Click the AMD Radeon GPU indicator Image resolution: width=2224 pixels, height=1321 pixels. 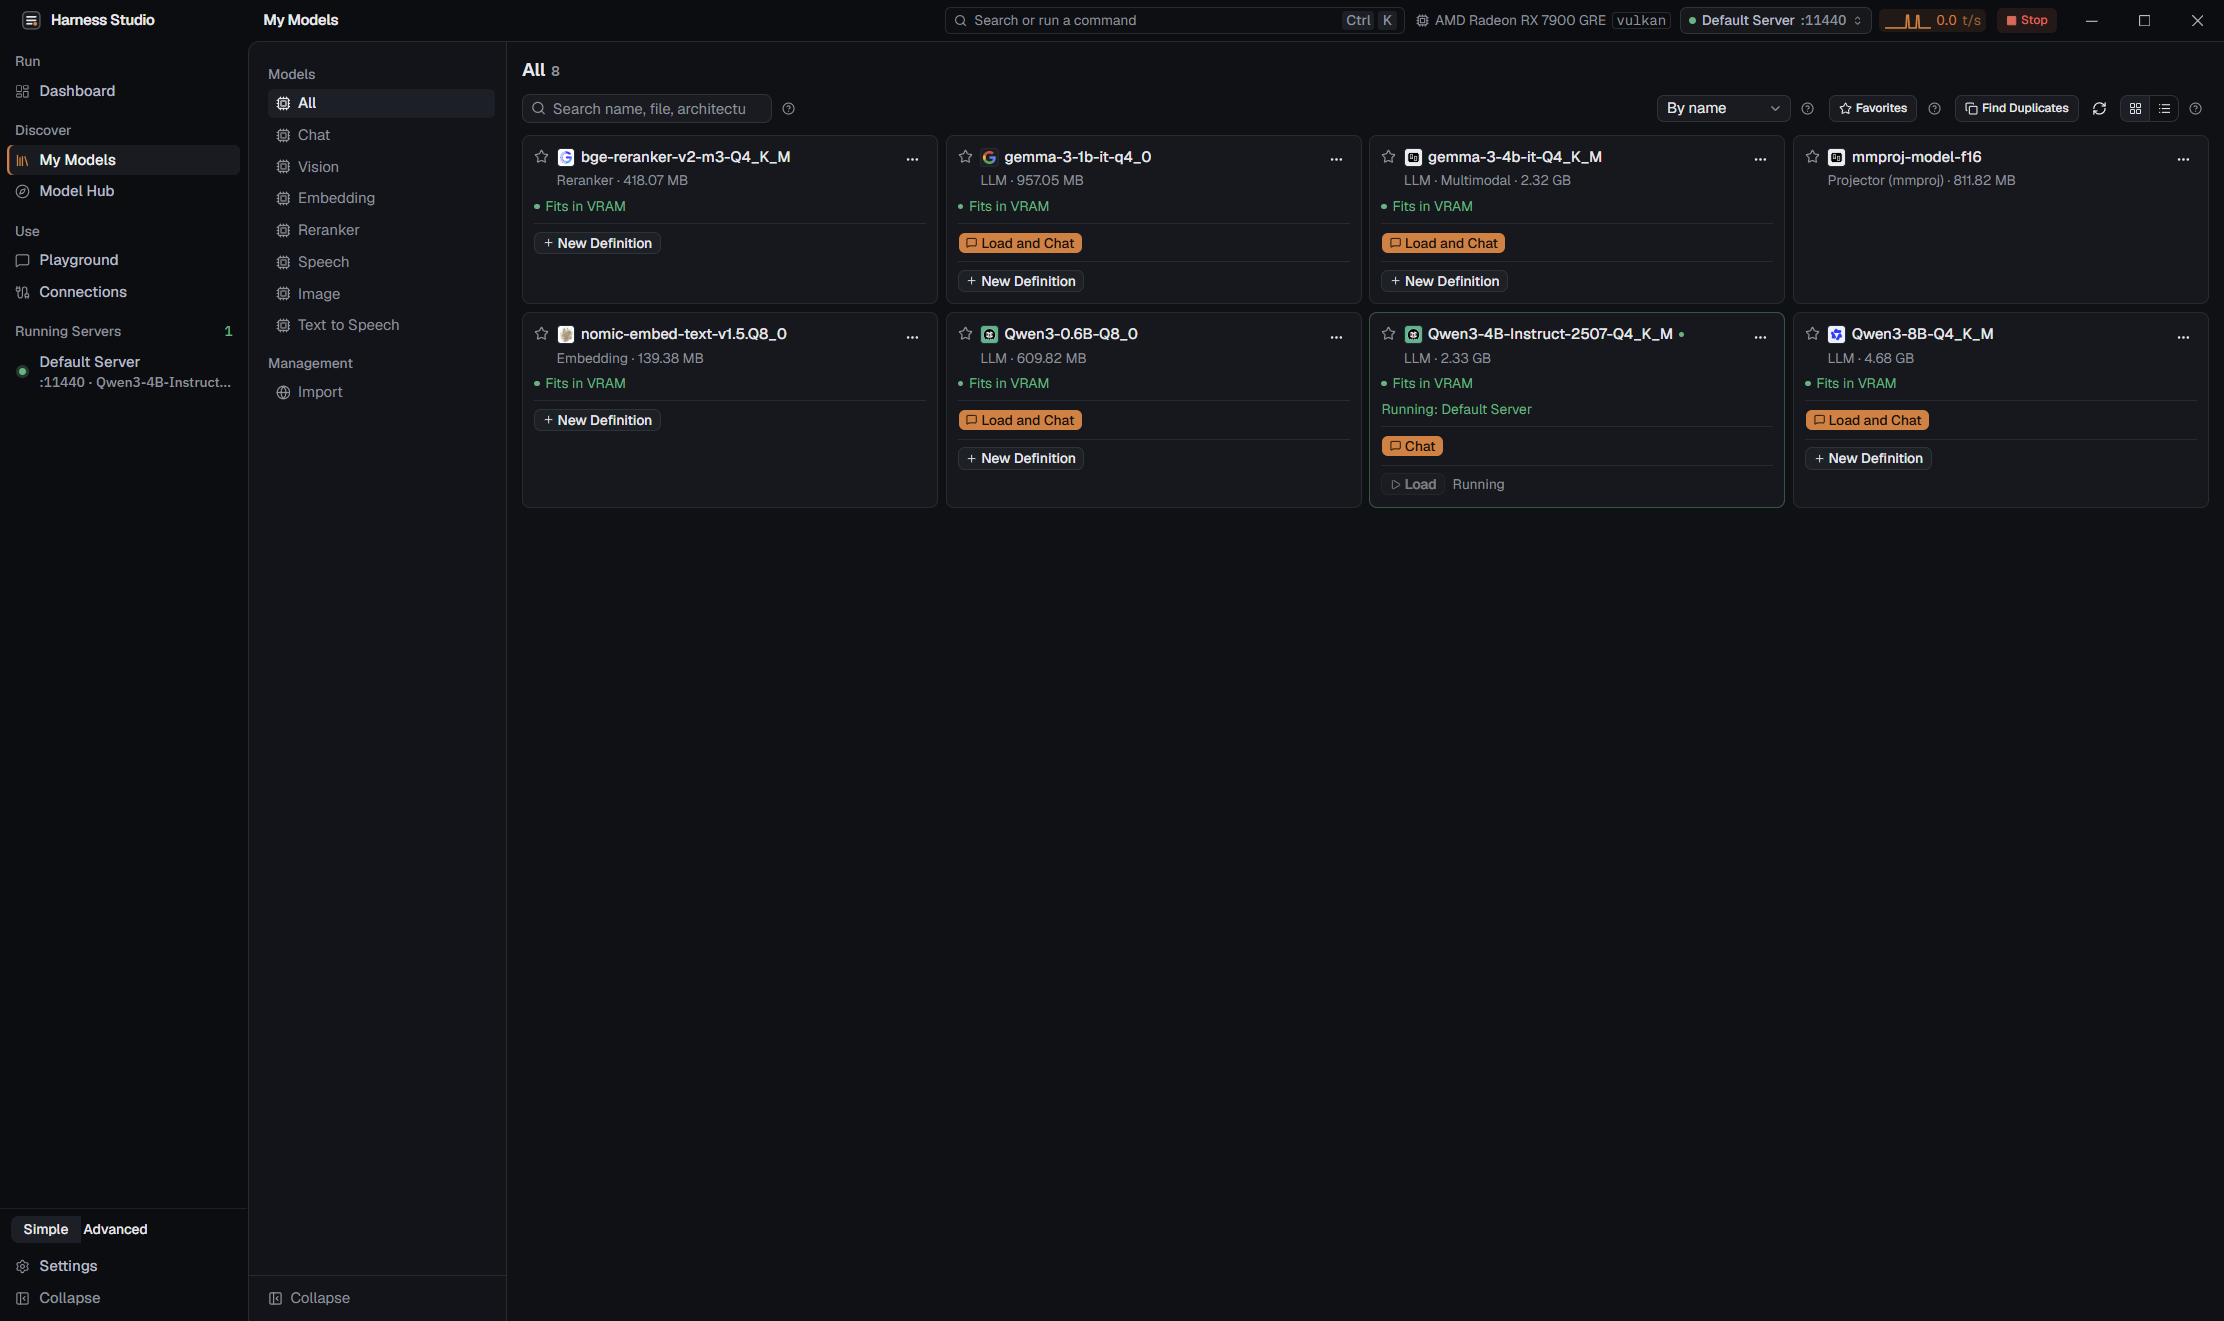pos(1543,20)
